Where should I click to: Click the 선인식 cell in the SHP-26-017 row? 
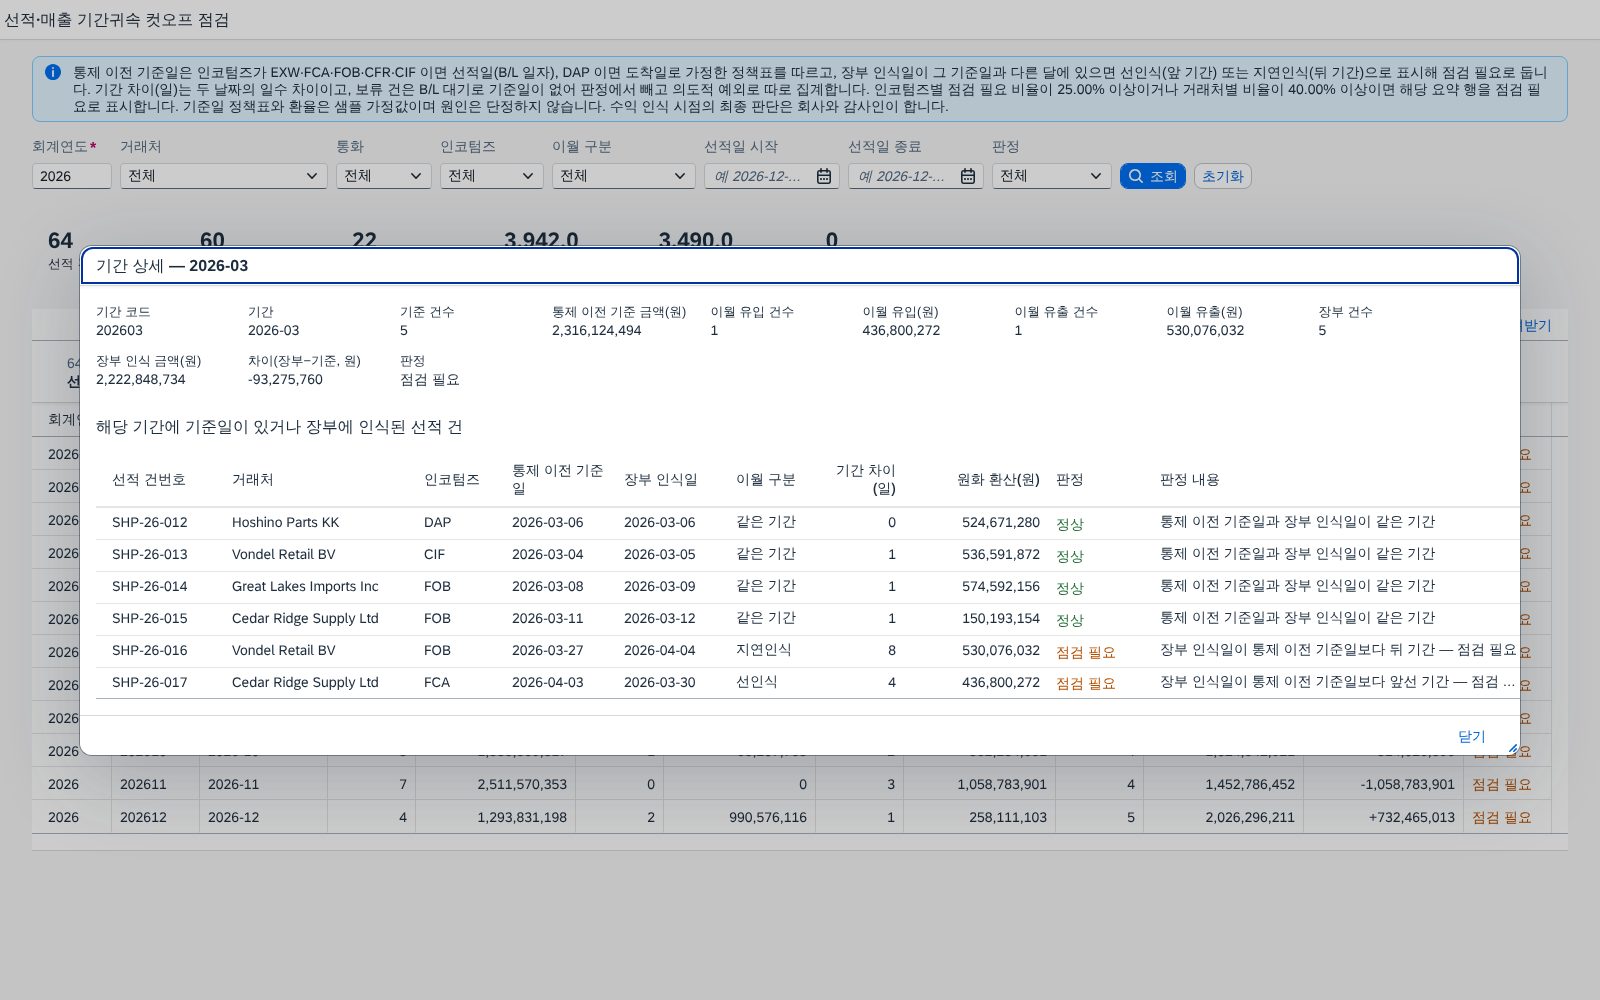(x=757, y=682)
